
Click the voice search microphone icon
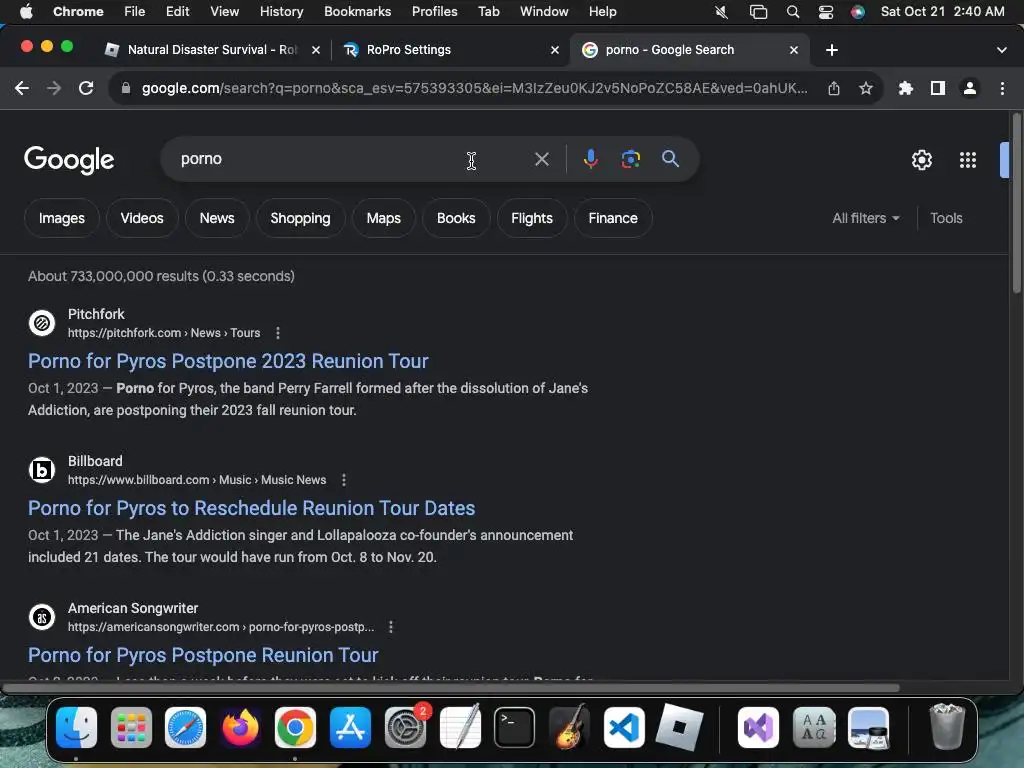(x=590, y=159)
